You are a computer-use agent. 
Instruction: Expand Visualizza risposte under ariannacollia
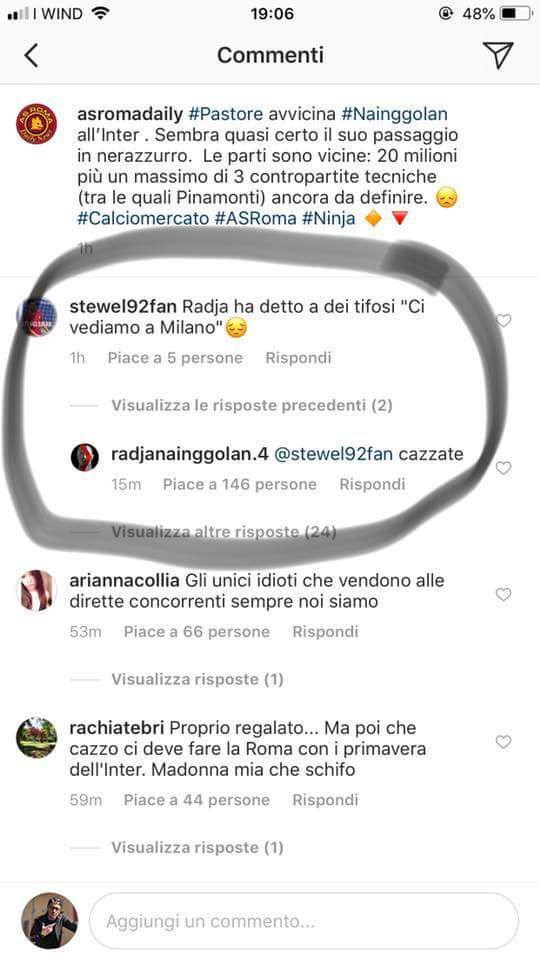pyautogui.click(x=197, y=680)
